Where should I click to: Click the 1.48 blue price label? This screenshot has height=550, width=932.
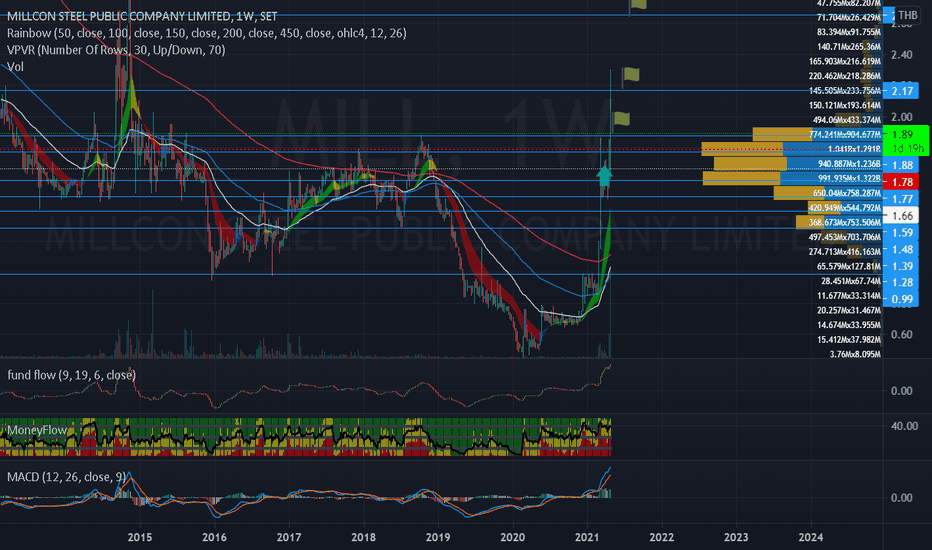[901, 249]
